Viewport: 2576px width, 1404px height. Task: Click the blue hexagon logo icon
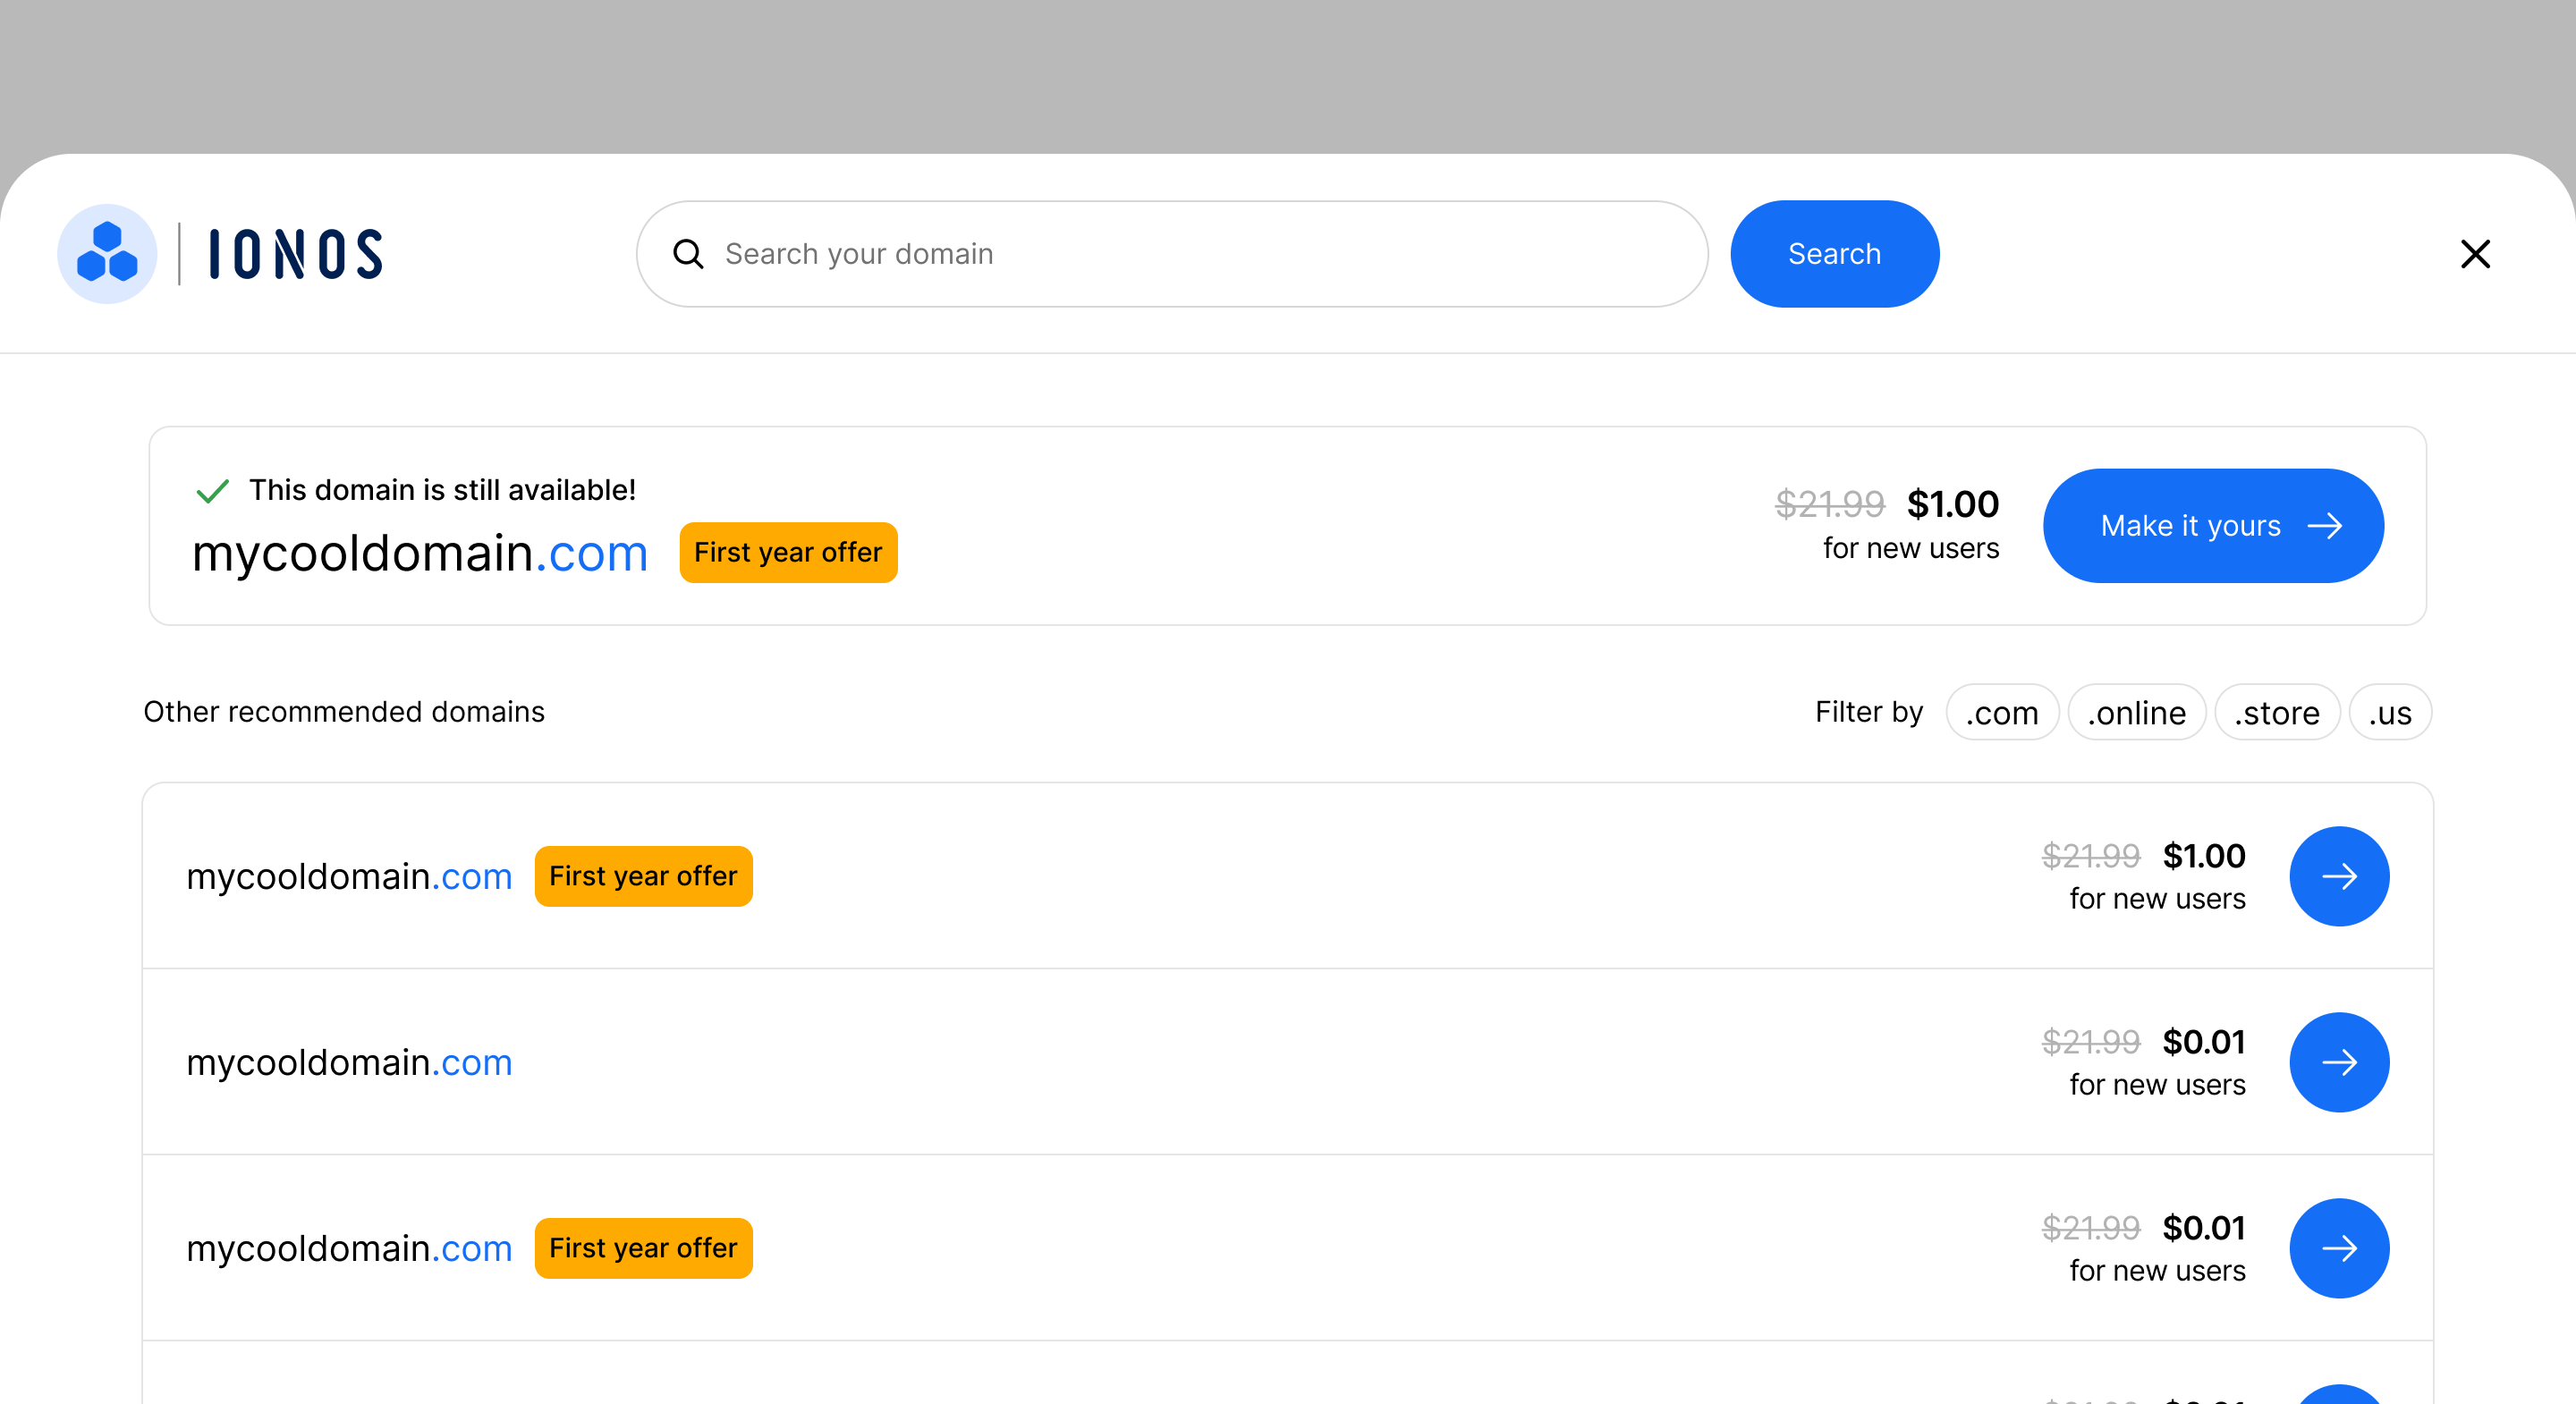(x=107, y=254)
